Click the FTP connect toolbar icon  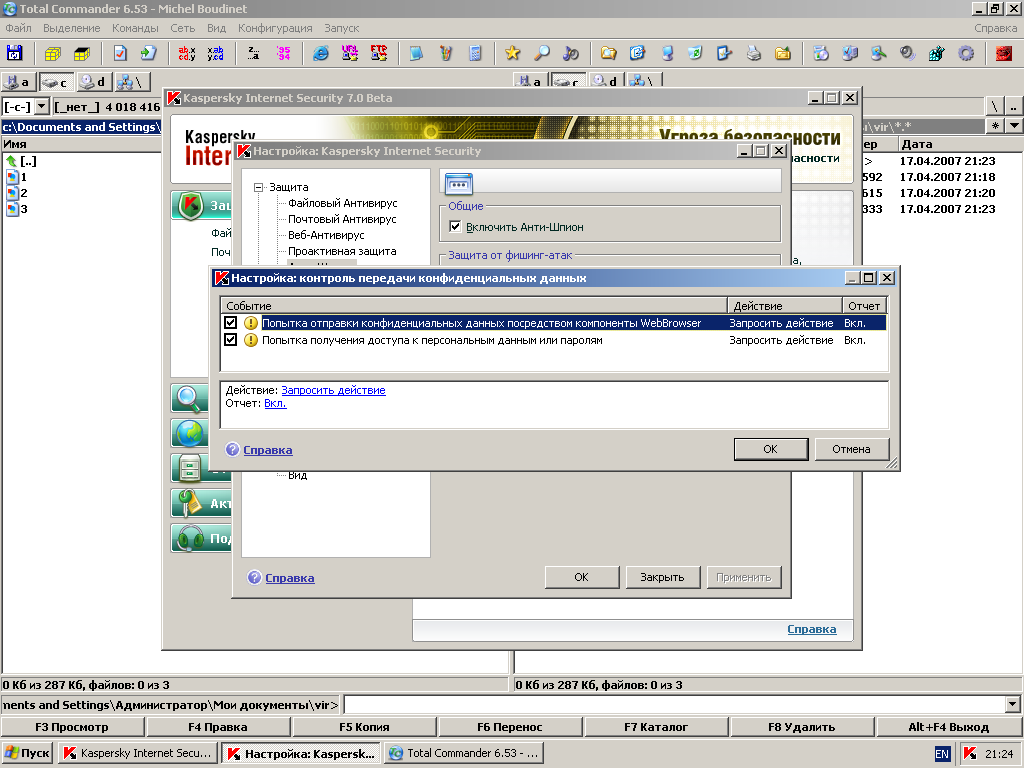coord(379,53)
